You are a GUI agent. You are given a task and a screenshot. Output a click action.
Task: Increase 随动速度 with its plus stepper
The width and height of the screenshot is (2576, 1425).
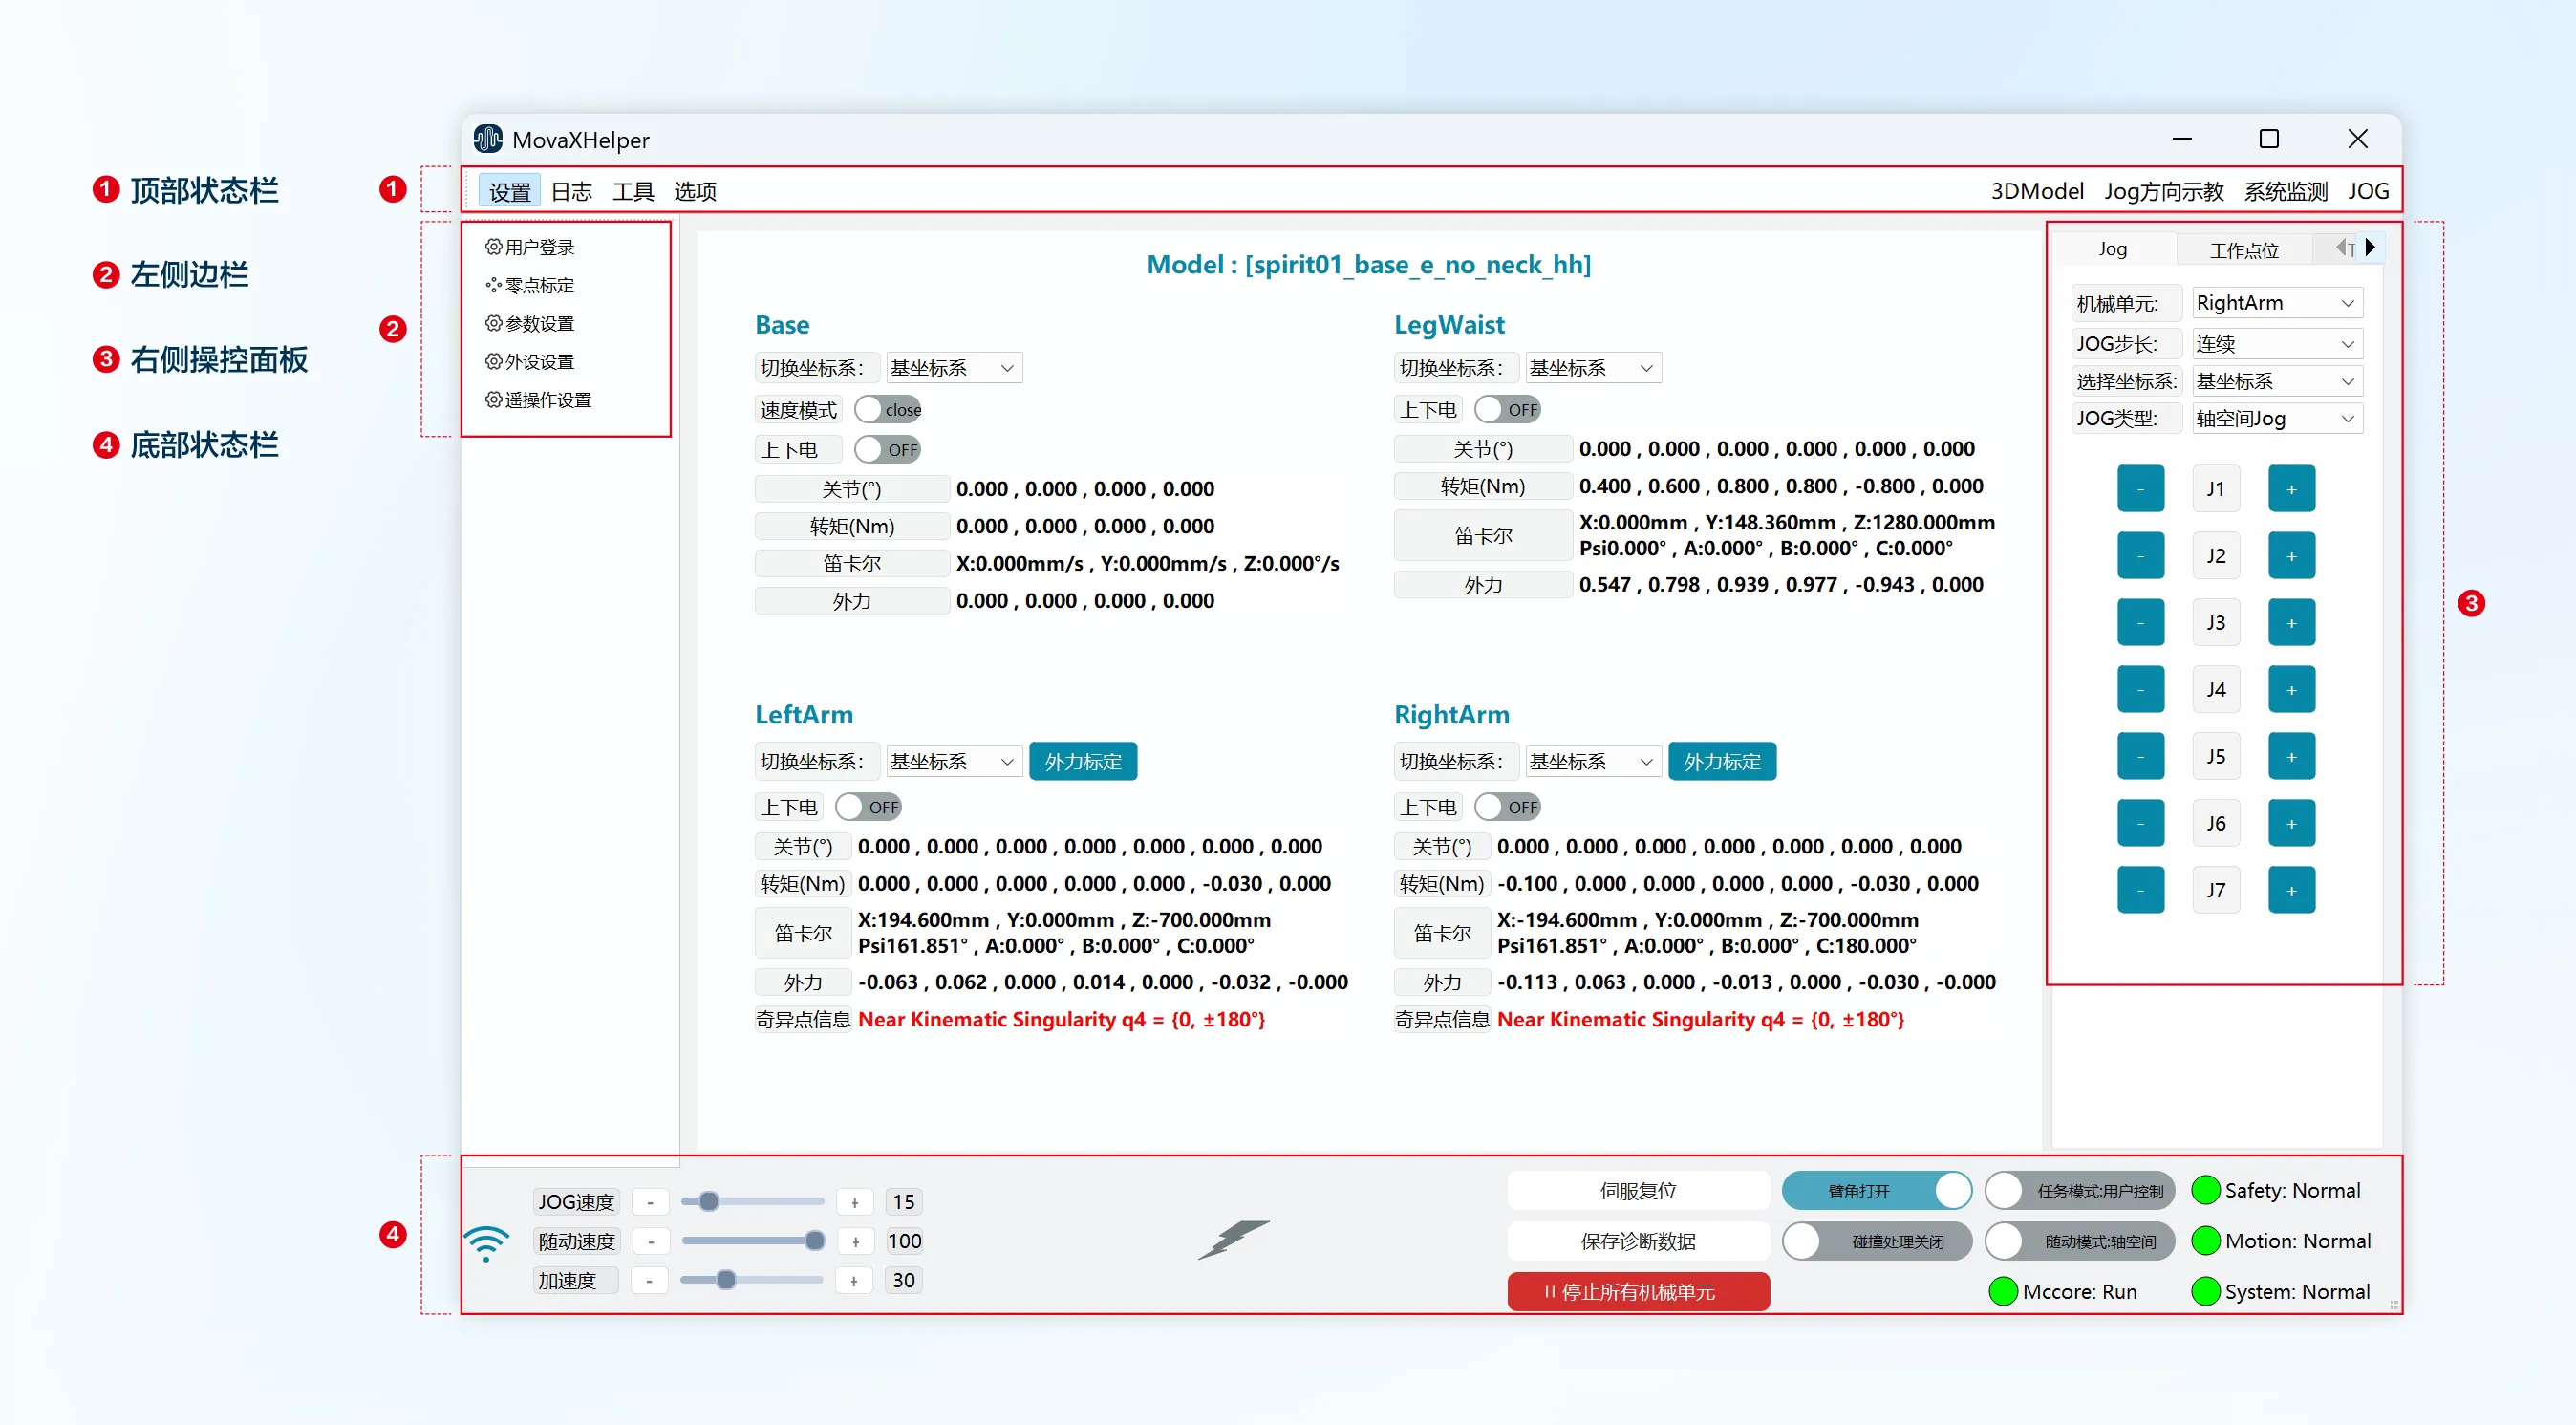(856, 1242)
